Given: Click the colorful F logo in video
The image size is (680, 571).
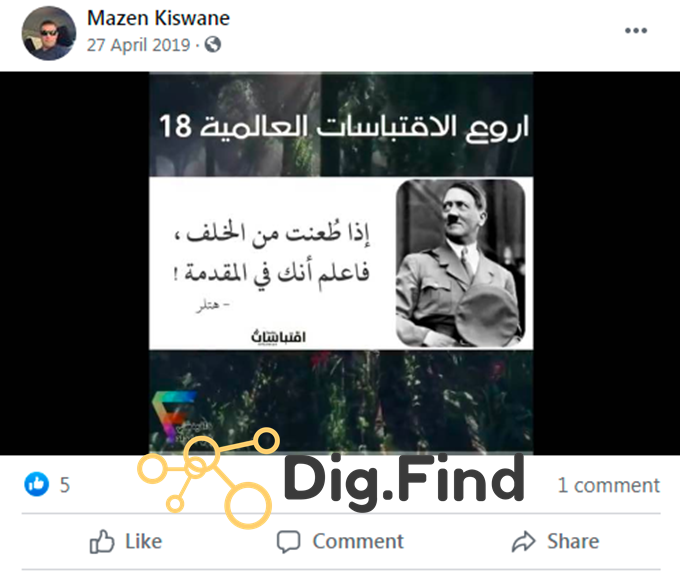Looking at the screenshot, I should tap(173, 415).
